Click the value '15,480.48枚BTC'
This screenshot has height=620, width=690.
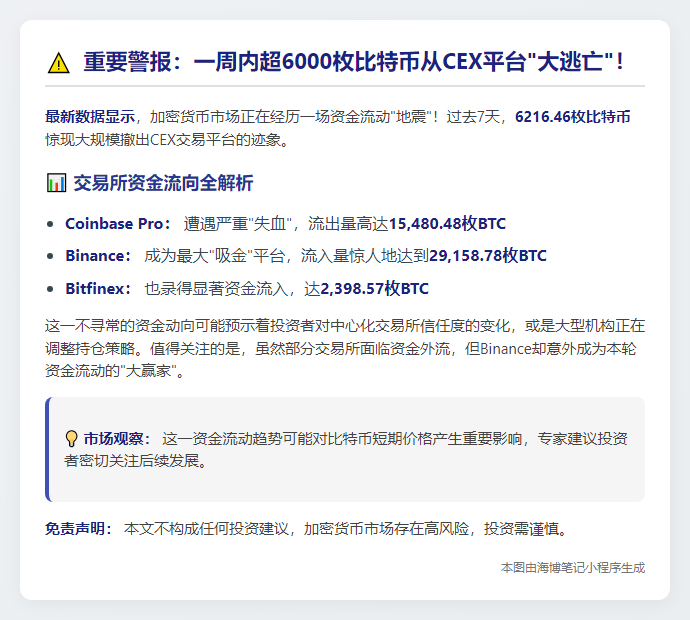(x=448, y=224)
